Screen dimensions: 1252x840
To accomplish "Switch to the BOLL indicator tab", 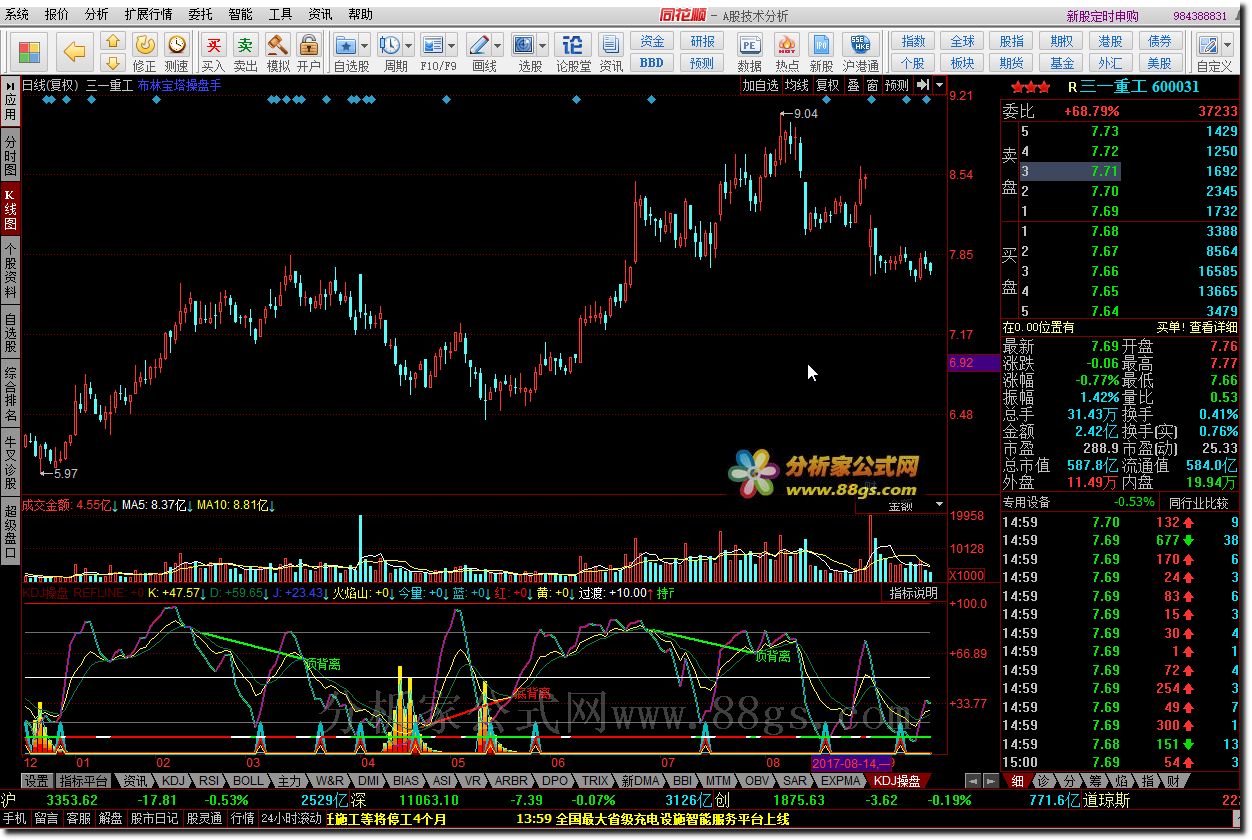I will 248,780.
